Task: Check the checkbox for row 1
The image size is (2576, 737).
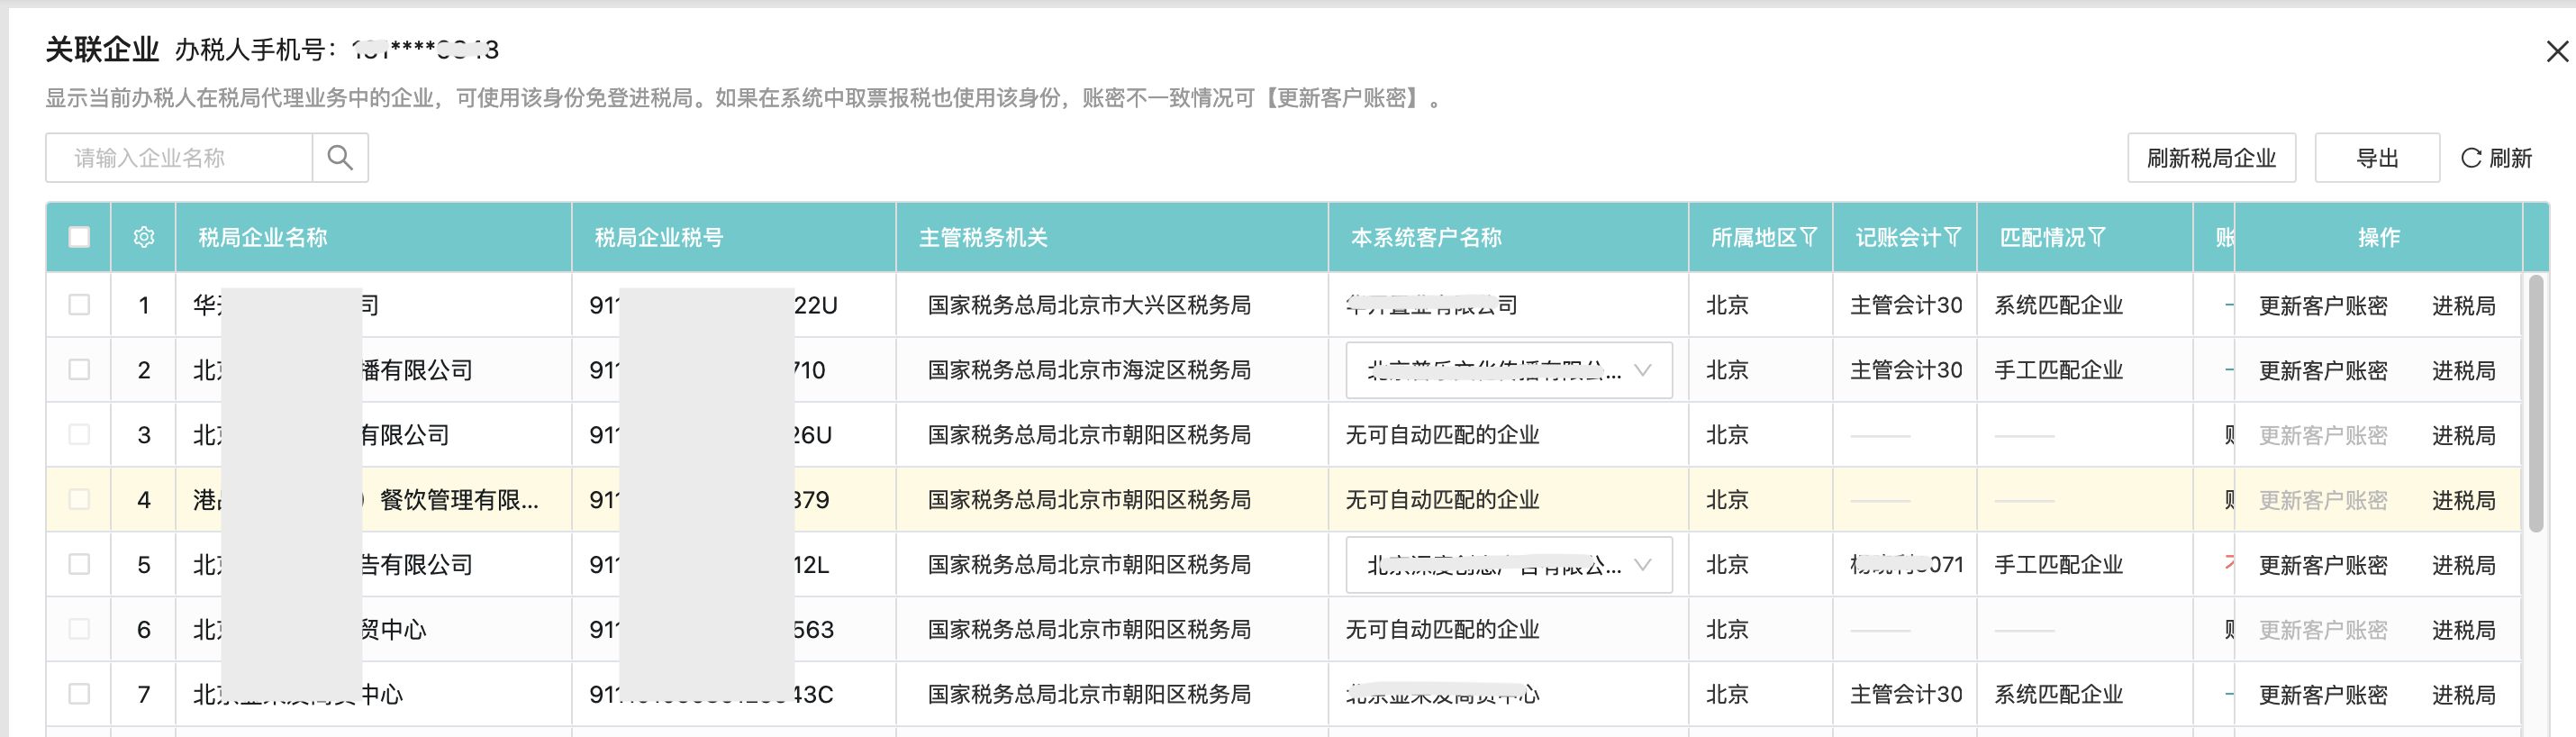Action: pyautogui.click(x=79, y=305)
